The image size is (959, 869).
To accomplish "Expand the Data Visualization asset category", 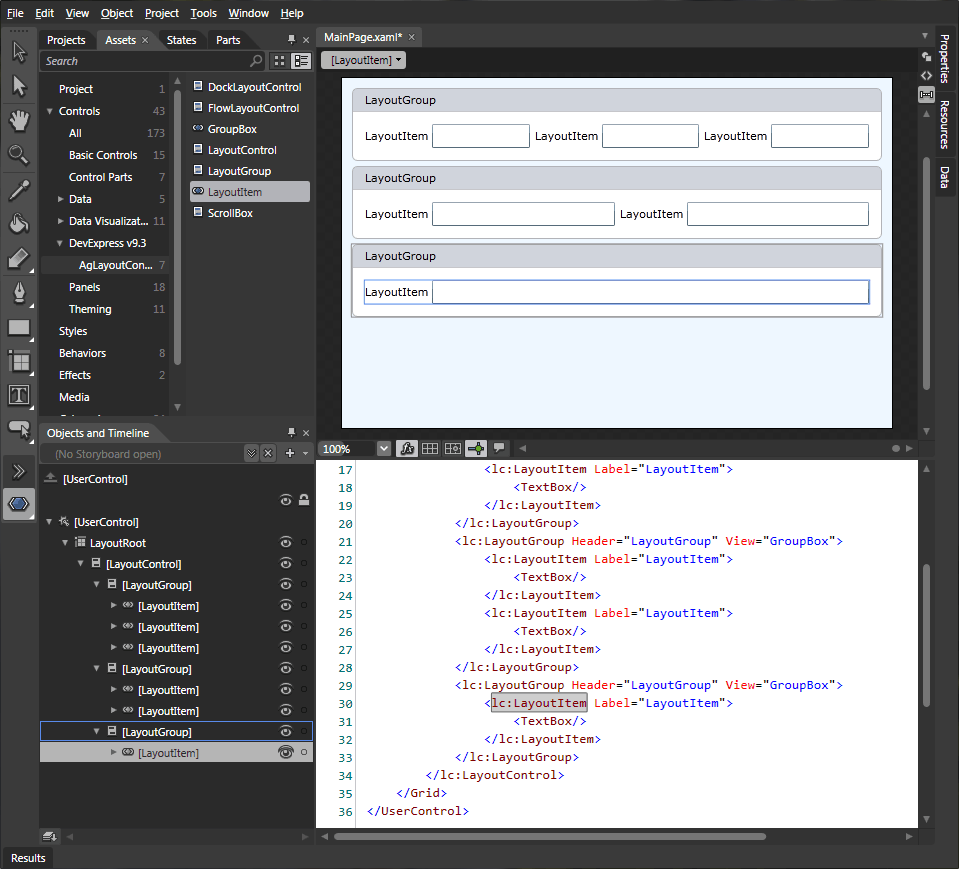I will pyautogui.click(x=60, y=221).
